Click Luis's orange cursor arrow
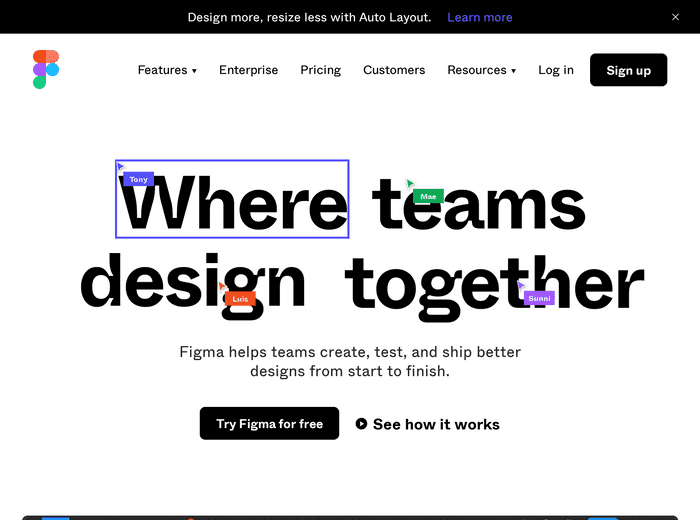 coord(222,286)
